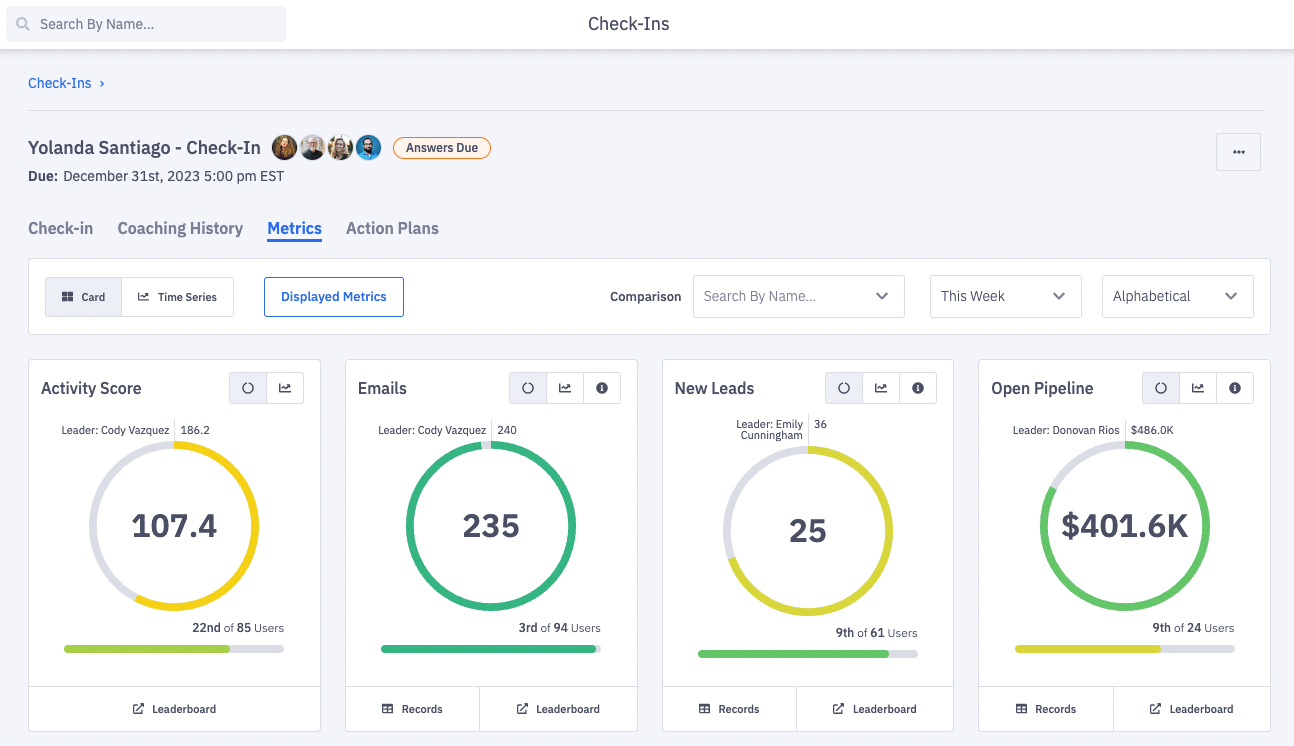The width and height of the screenshot is (1294, 746).
Task: Switch Emails card to trend chart view
Action: tap(565, 388)
